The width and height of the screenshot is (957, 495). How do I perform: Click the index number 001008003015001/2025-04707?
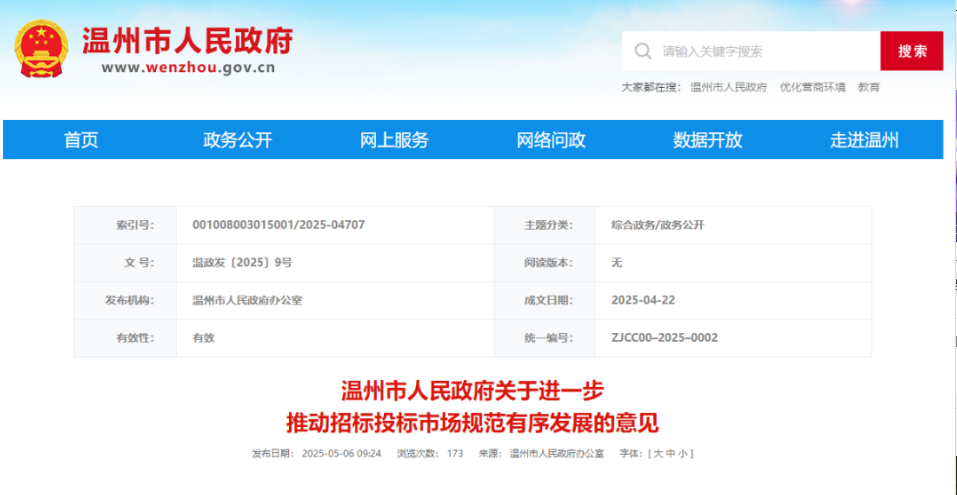click(278, 225)
